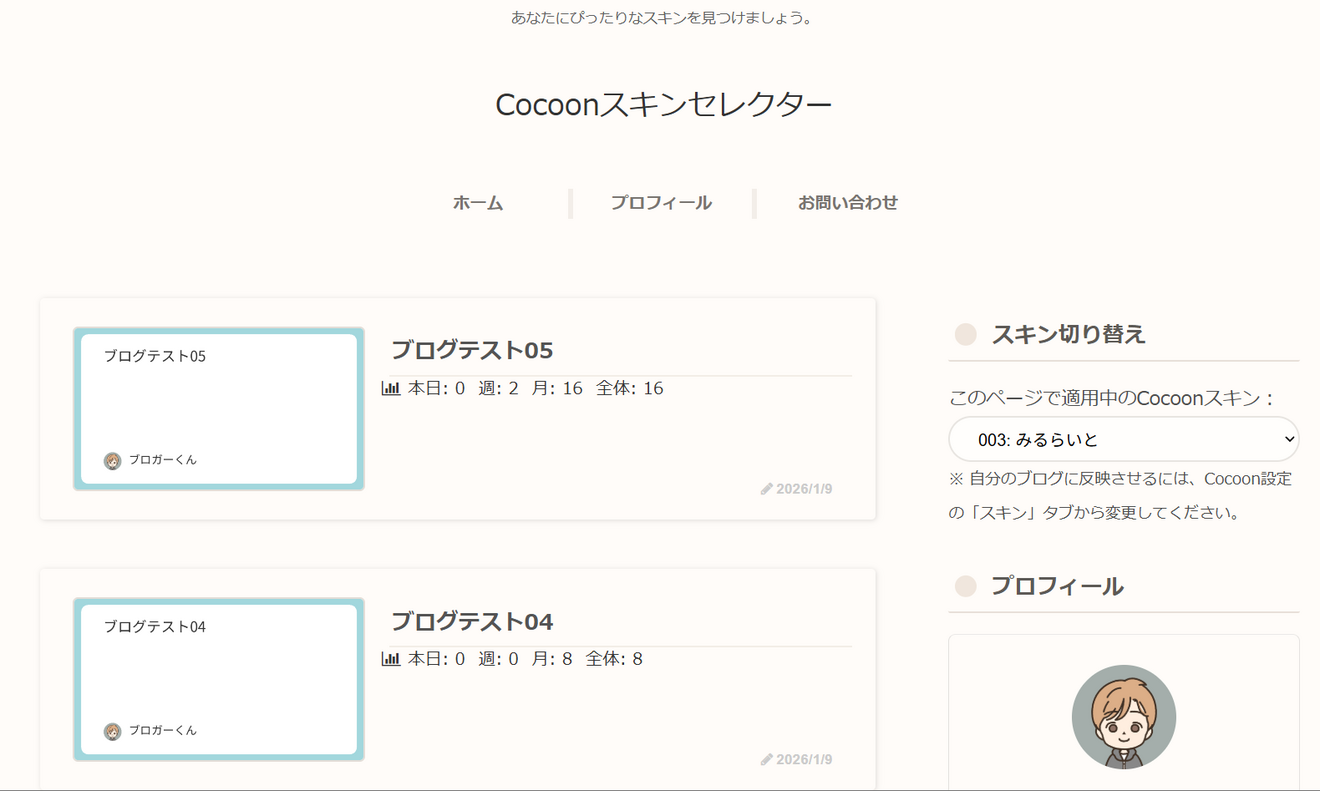Click the circle bullet beside プロフィール sidebar heading
The image size is (1320, 791).
[x=965, y=586]
